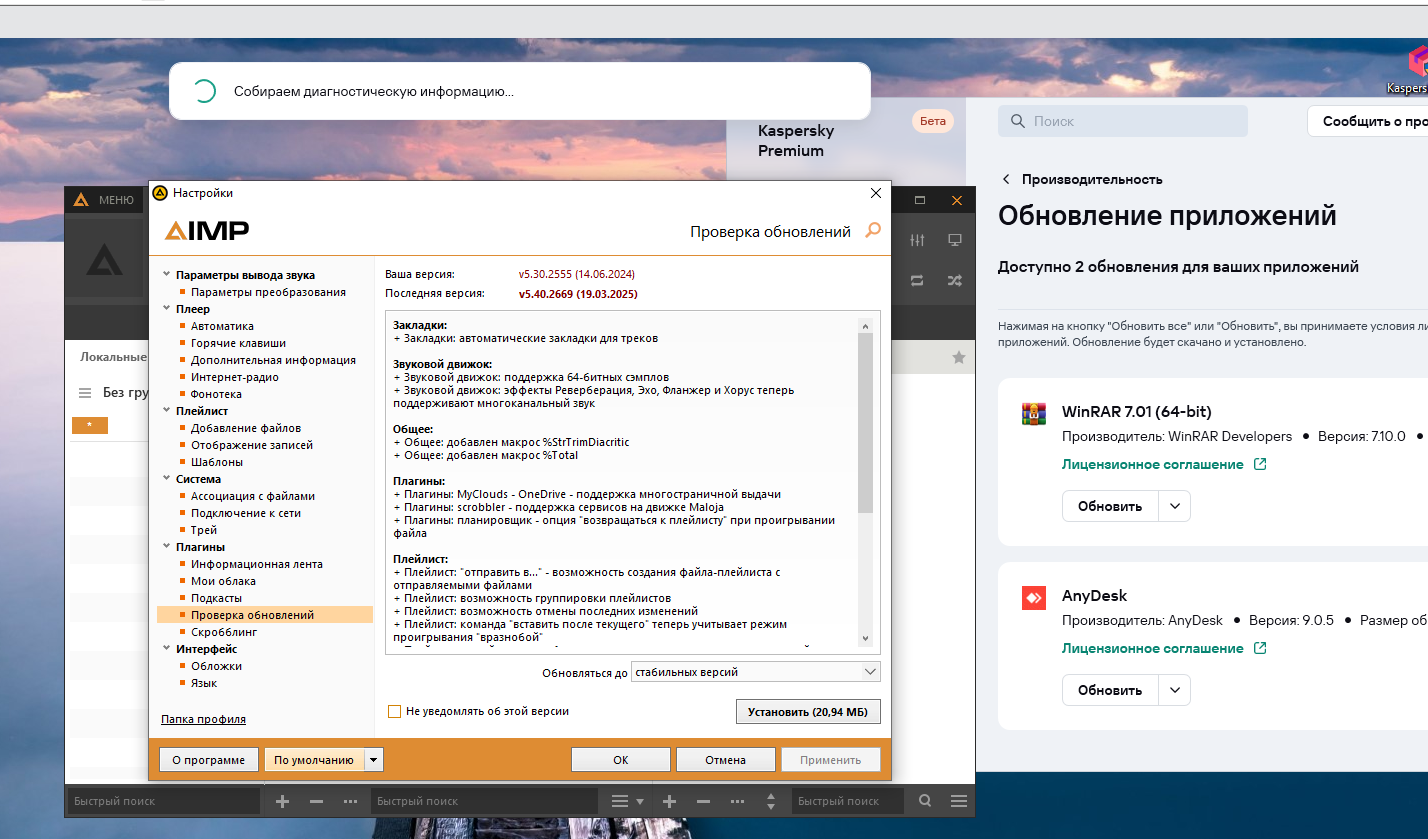Click the leftmost Быстрый поиск field in AIMP
The image size is (1428, 839).
point(164,801)
